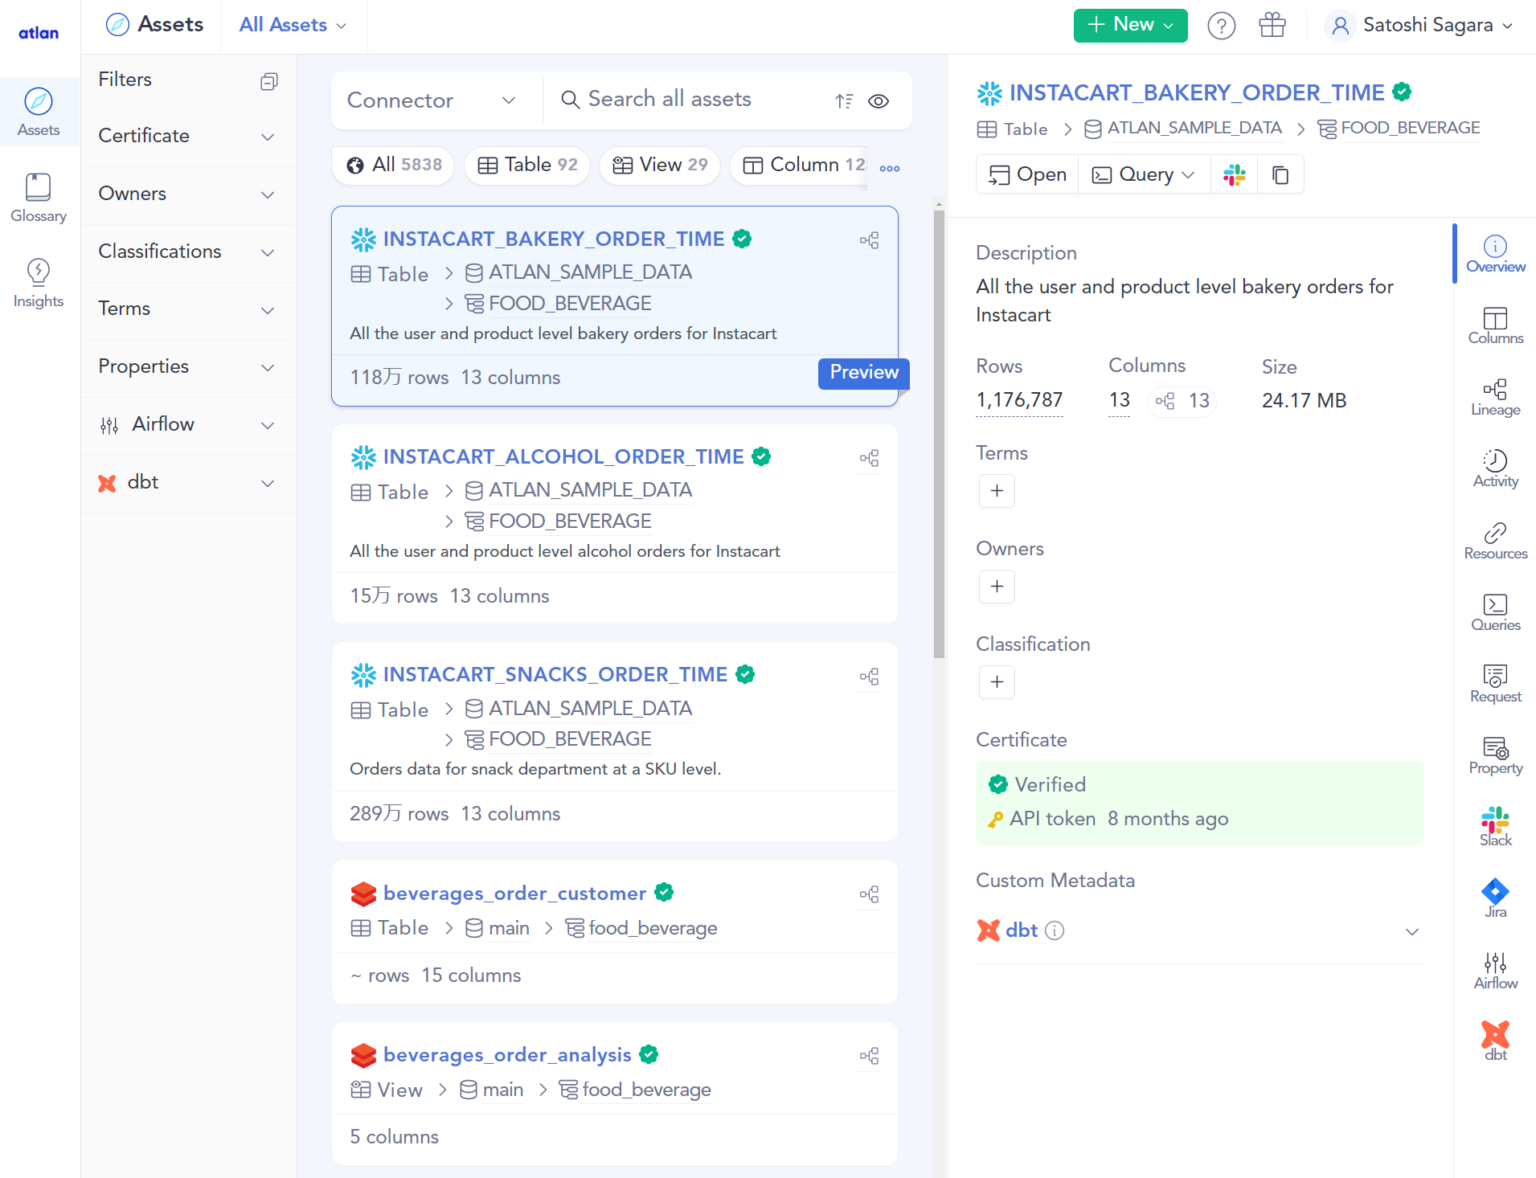Open the Lineage panel from the right sidebar

[1495, 397]
